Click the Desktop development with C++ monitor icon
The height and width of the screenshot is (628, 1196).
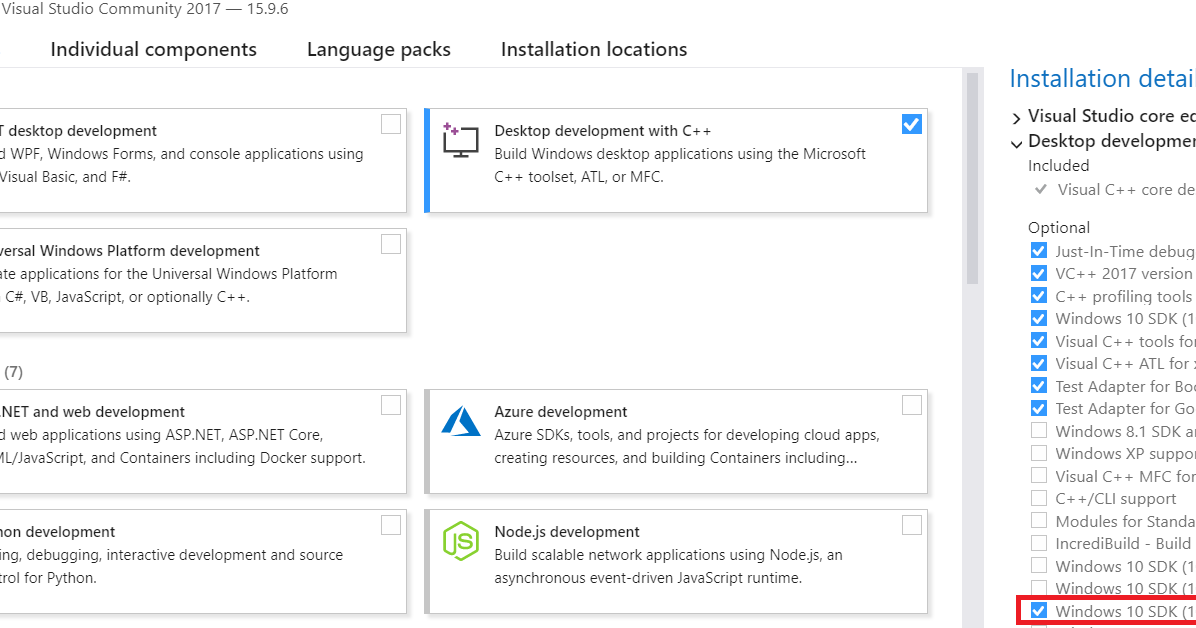(460, 140)
